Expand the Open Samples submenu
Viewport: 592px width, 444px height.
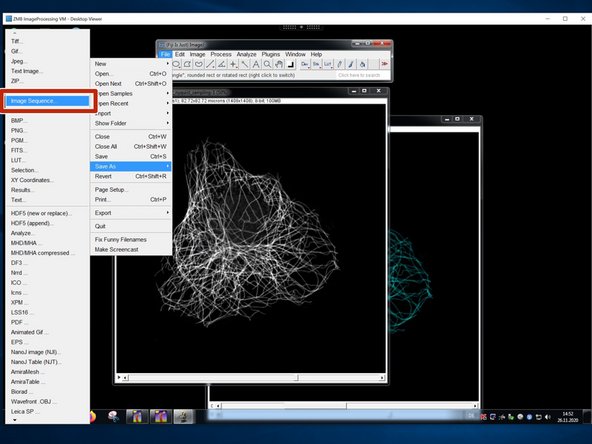[x=131, y=93]
